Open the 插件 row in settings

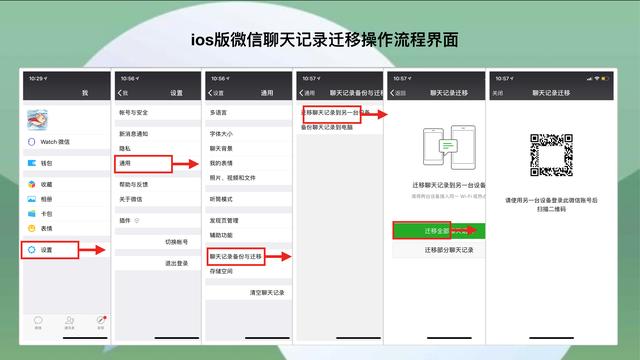[x=158, y=220]
